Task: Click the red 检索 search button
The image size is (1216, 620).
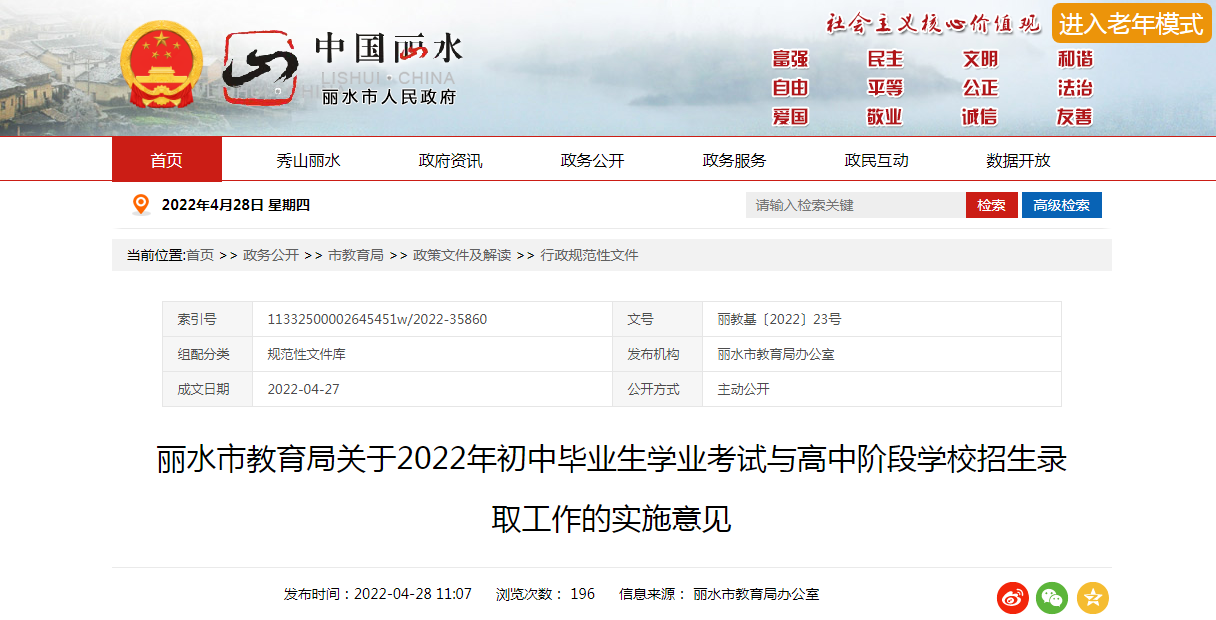Action: click(x=991, y=205)
